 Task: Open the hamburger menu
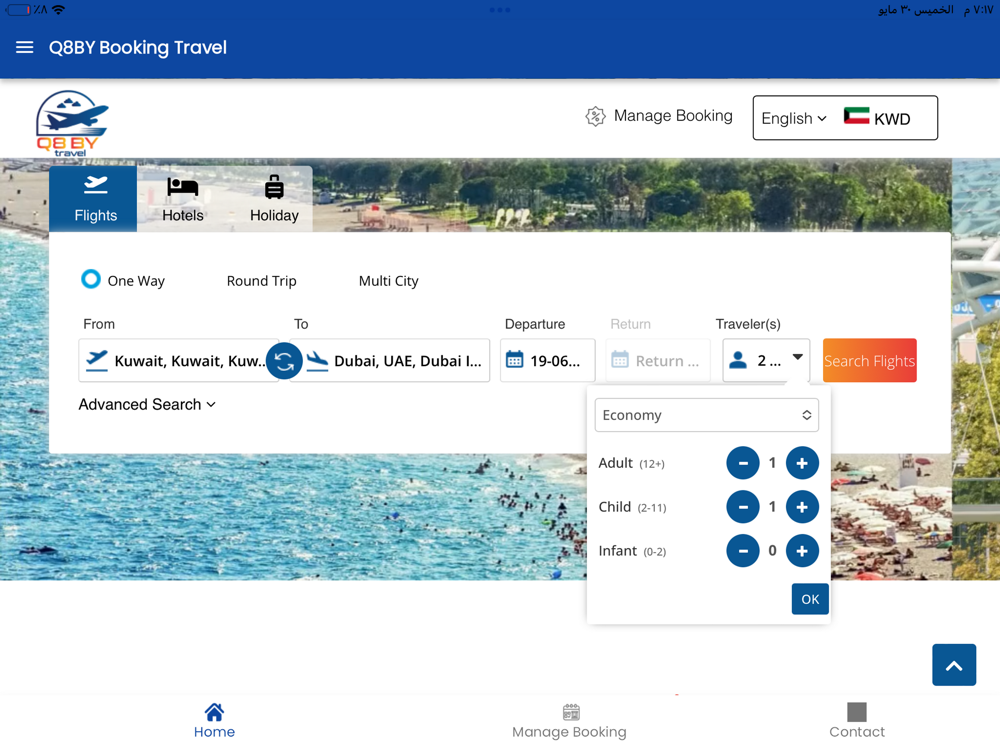click(x=24, y=48)
